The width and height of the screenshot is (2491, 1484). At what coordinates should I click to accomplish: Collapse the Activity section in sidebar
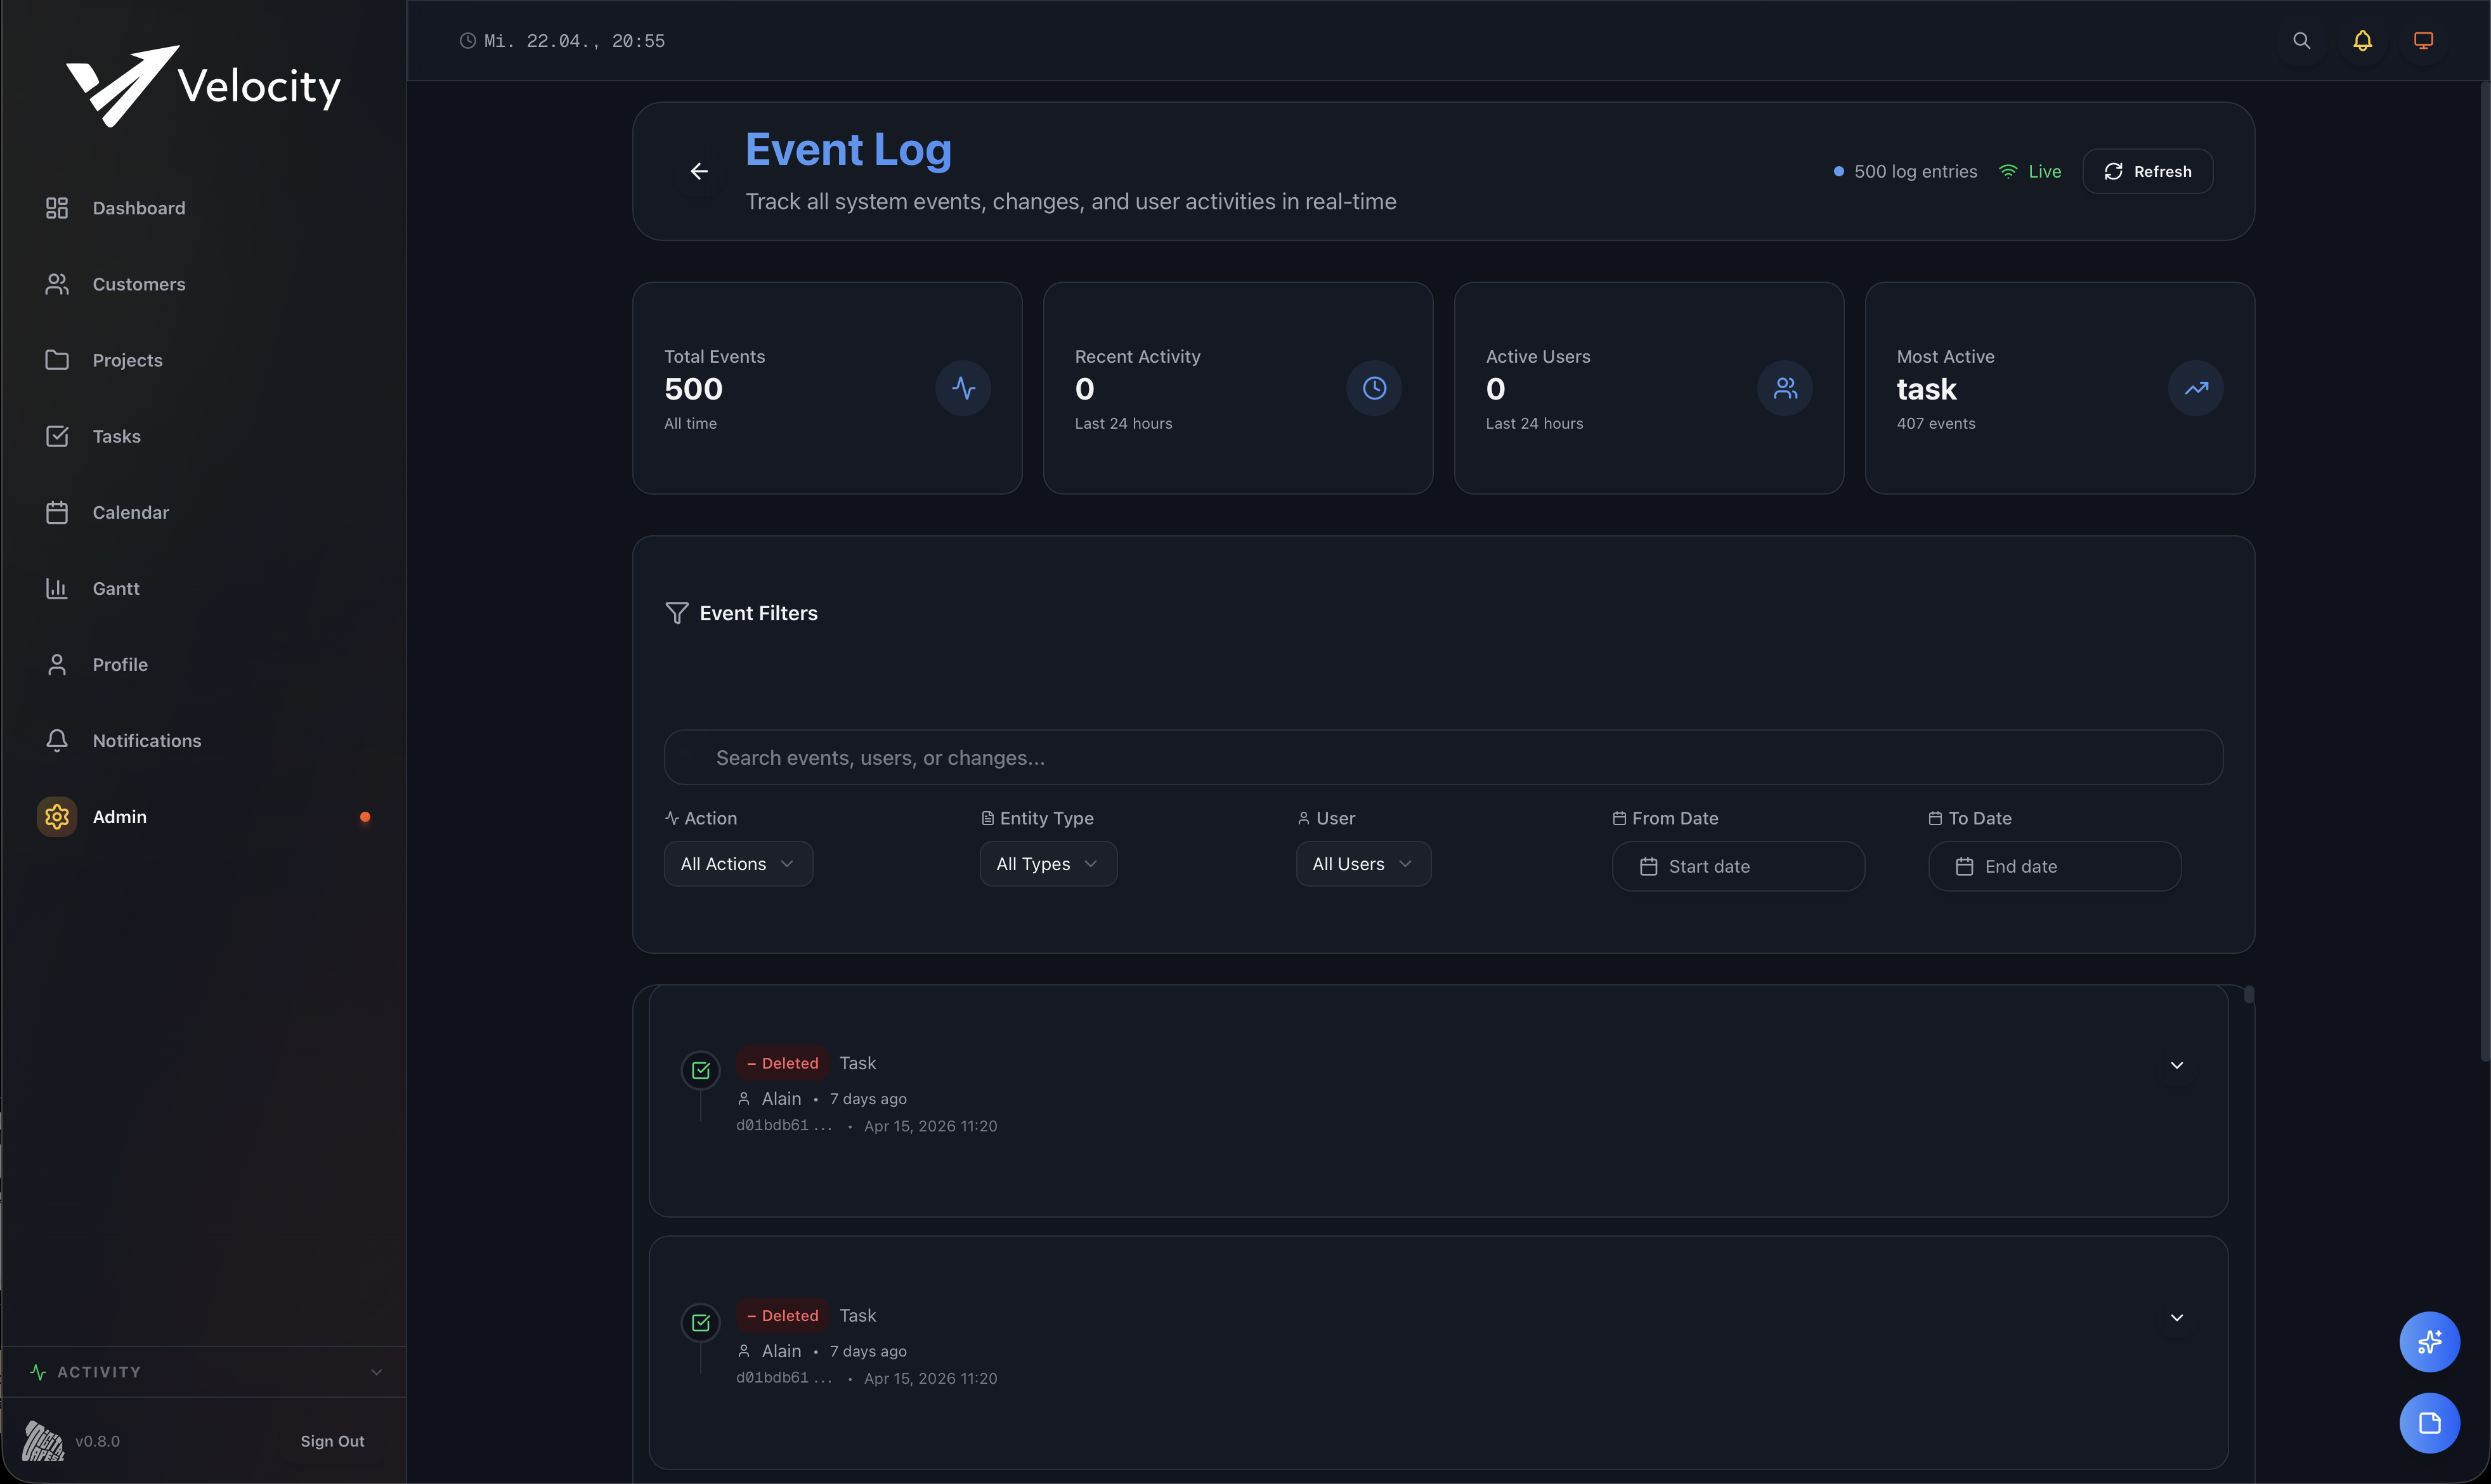(376, 1371)
